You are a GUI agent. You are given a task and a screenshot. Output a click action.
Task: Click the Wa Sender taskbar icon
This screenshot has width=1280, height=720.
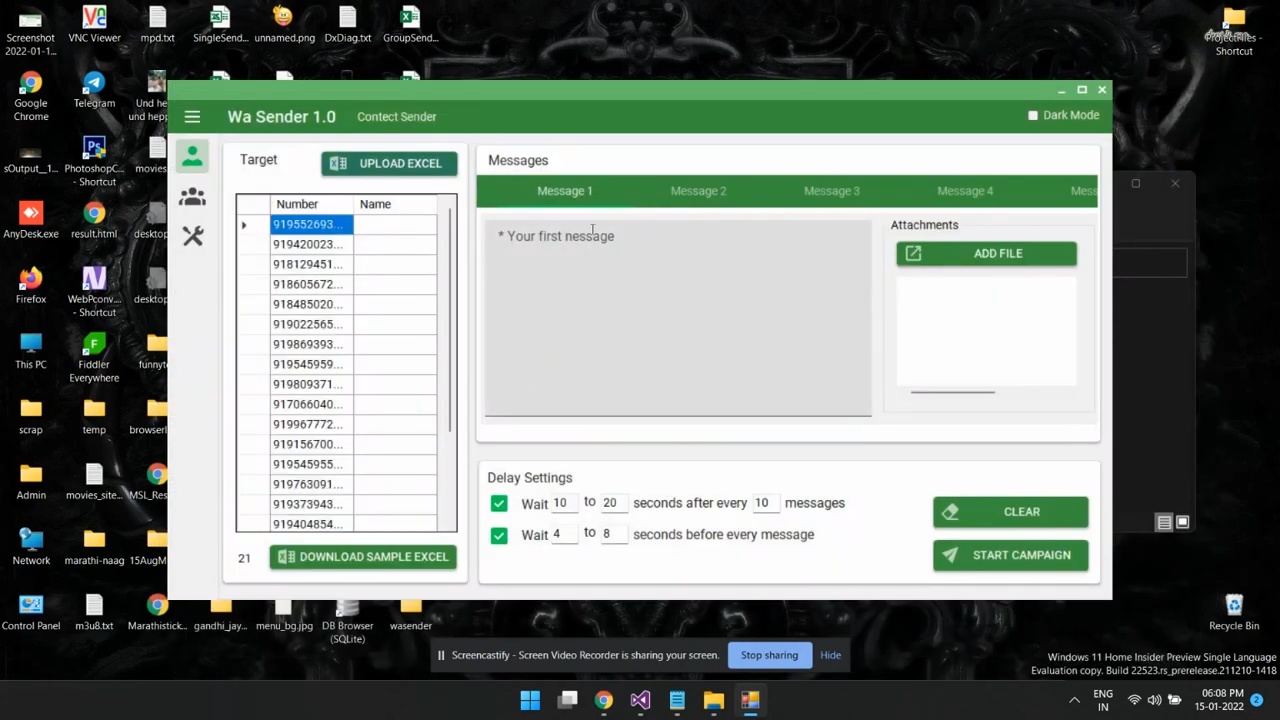(750, 700)
